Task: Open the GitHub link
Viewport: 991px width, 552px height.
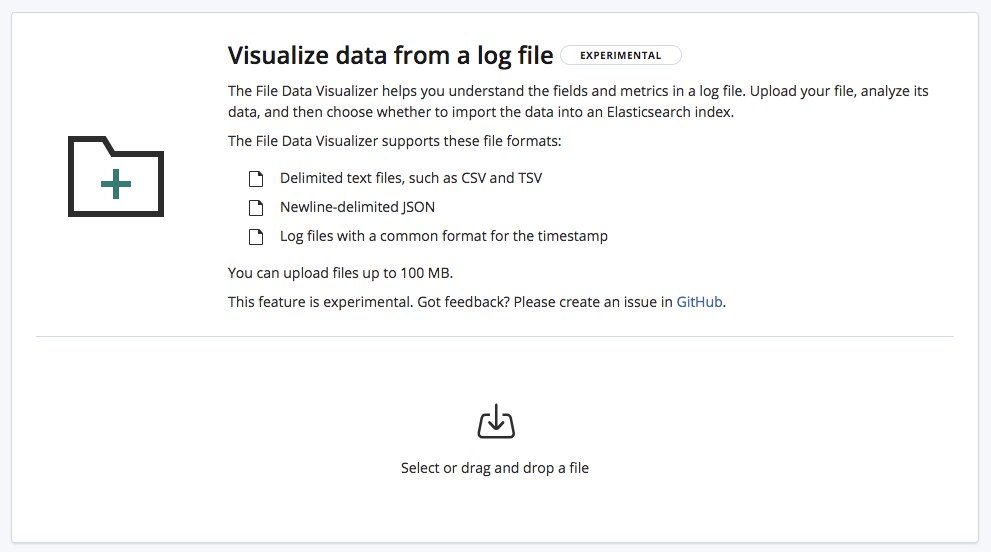Action: 699,302
